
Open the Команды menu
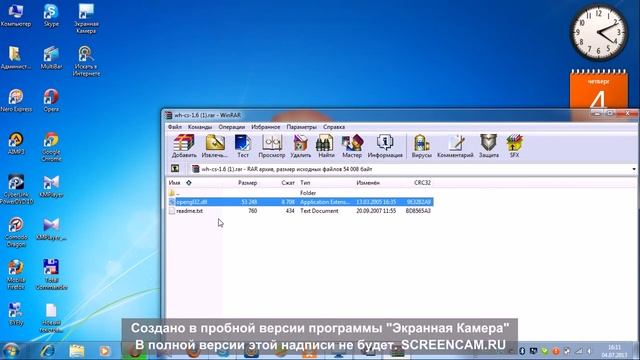coord(200,127)
